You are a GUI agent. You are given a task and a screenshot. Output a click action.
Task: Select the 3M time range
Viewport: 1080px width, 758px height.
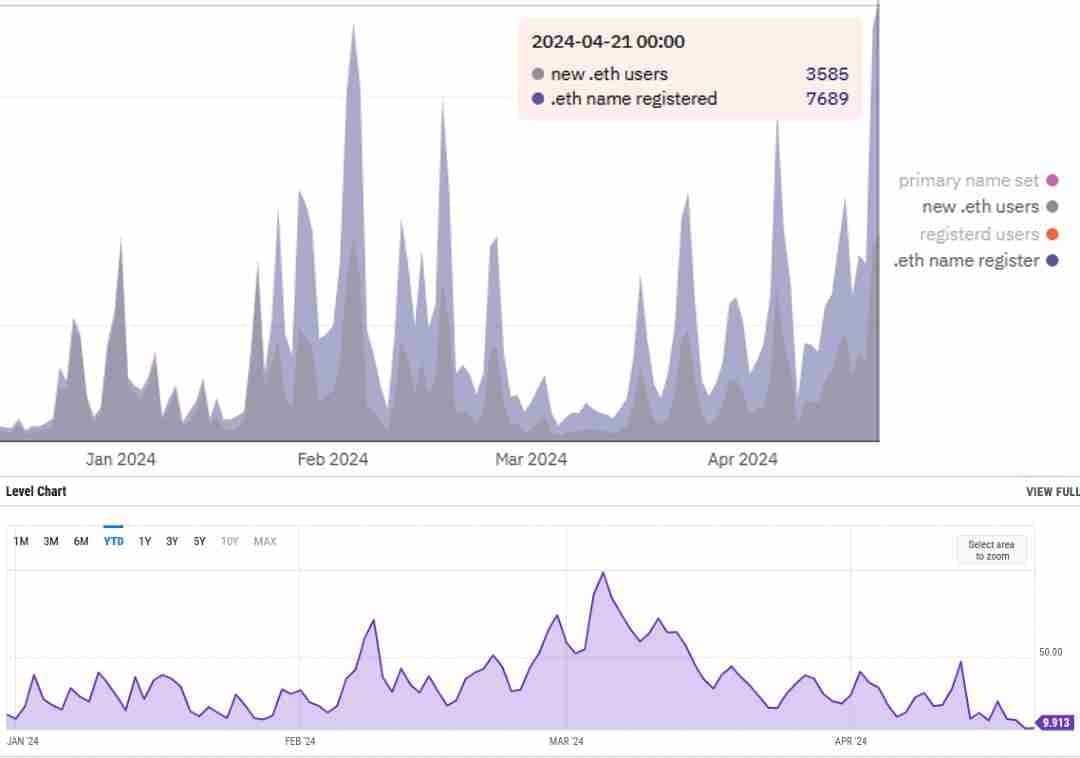tap(51, 541)
